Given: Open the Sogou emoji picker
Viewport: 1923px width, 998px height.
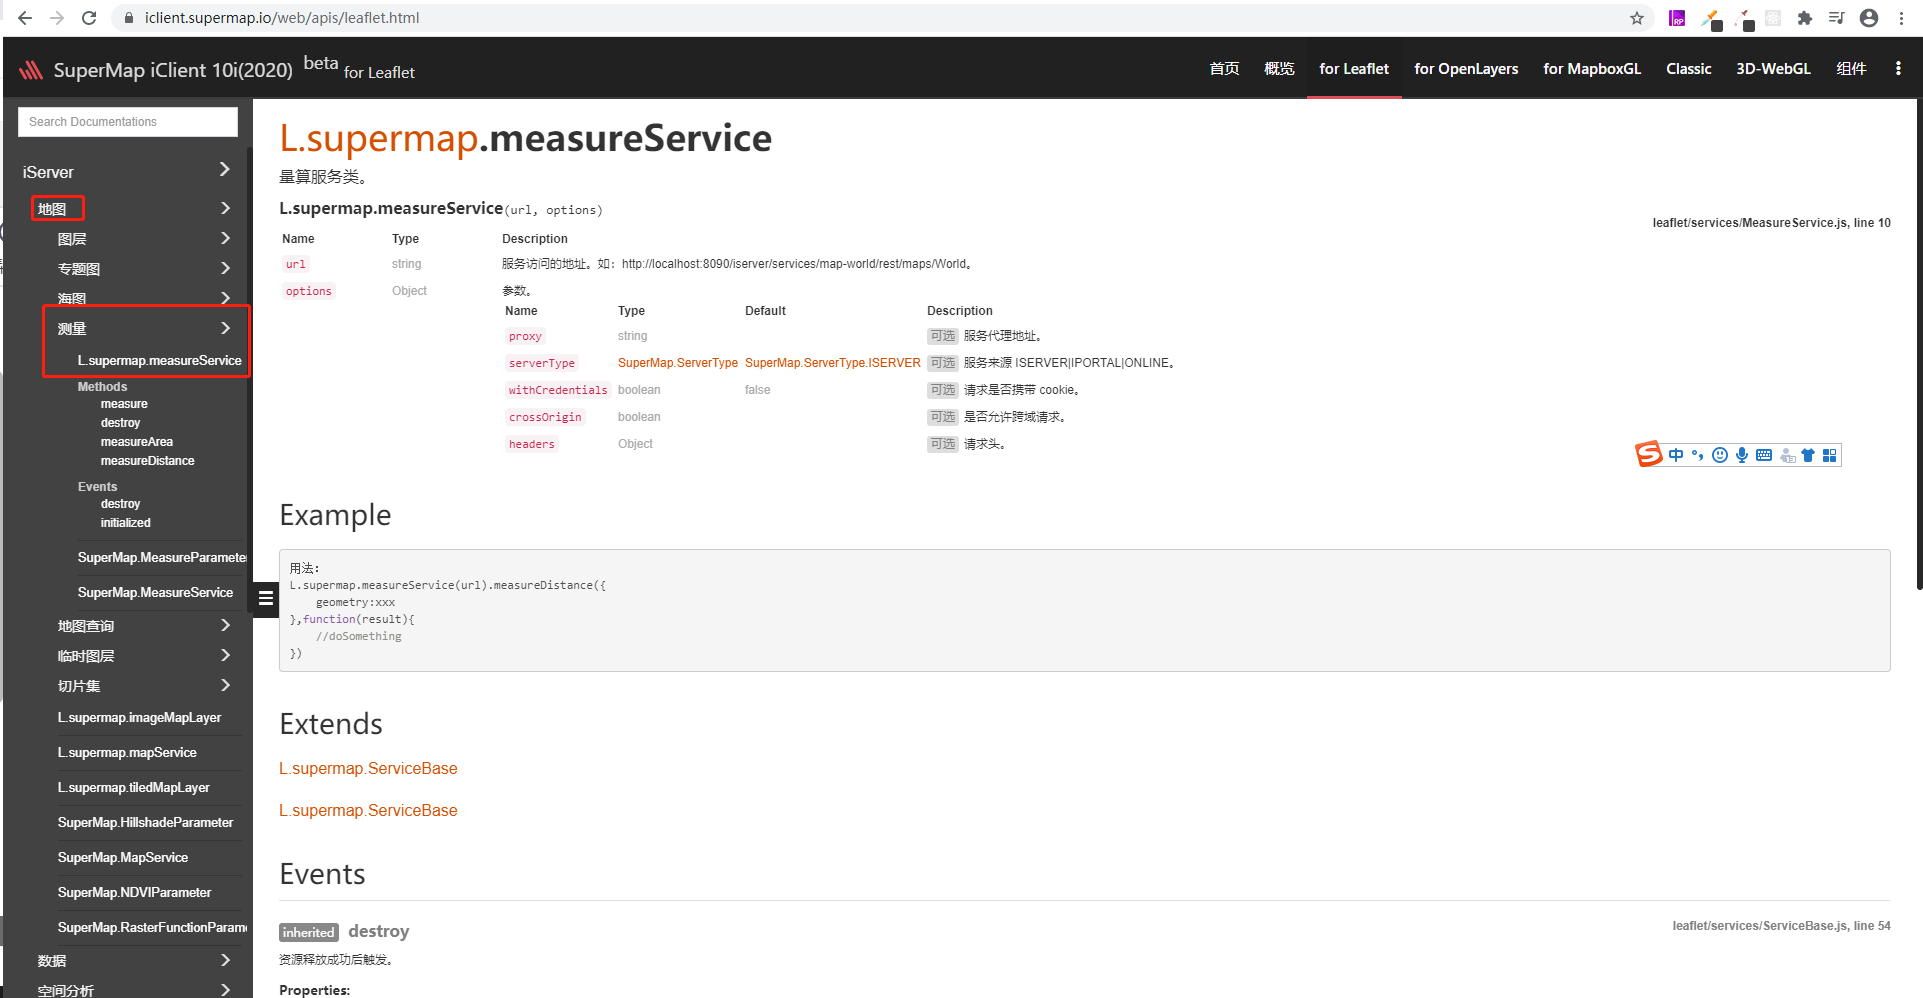Looking at the screenshot, I should (x=1720, y=455).
